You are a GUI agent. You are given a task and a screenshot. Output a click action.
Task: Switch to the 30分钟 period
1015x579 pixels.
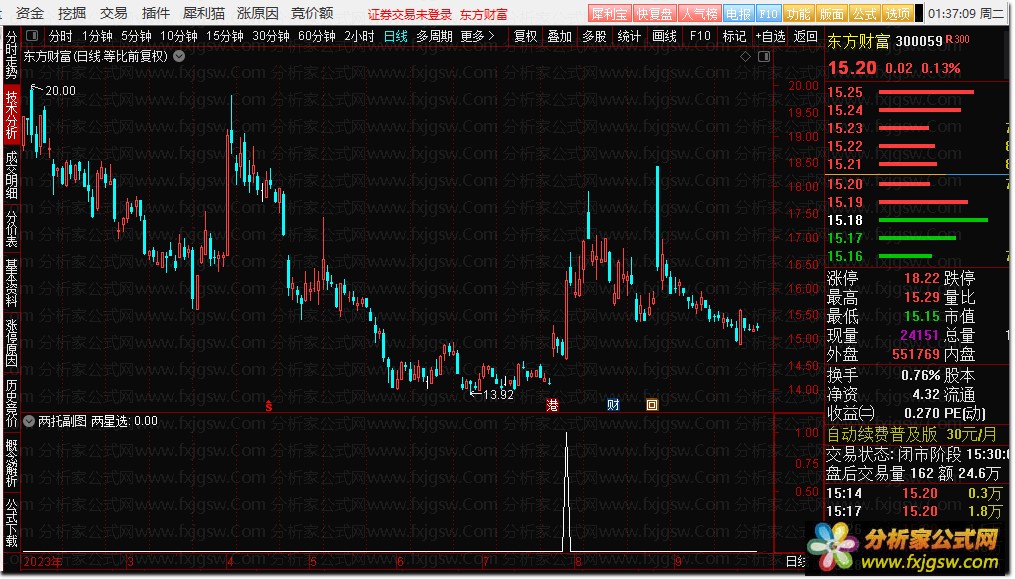point(270,36)
